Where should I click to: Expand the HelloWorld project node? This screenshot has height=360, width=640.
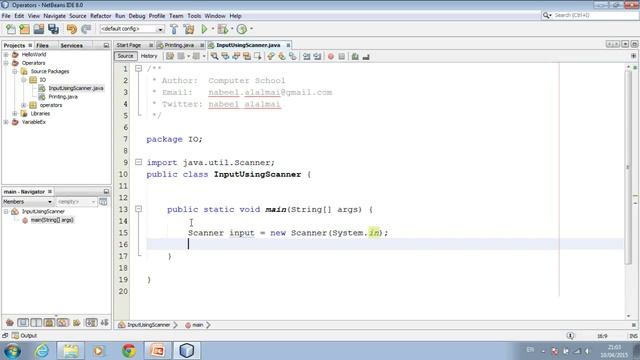click(6, 54)
